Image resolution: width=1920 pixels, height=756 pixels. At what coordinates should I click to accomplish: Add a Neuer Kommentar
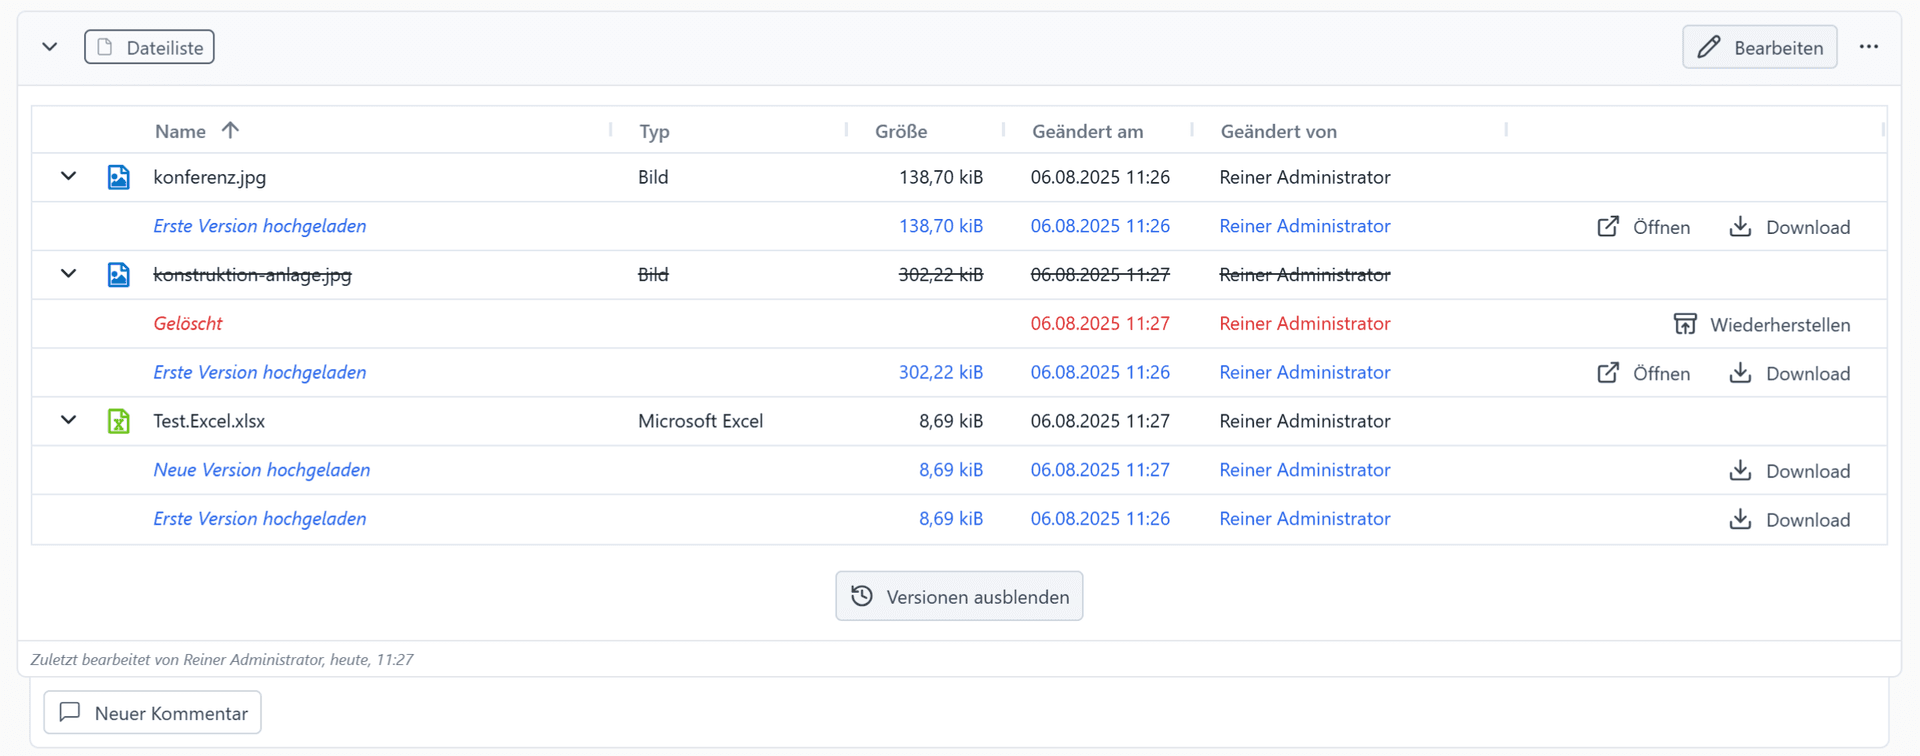tap(153, 713)
